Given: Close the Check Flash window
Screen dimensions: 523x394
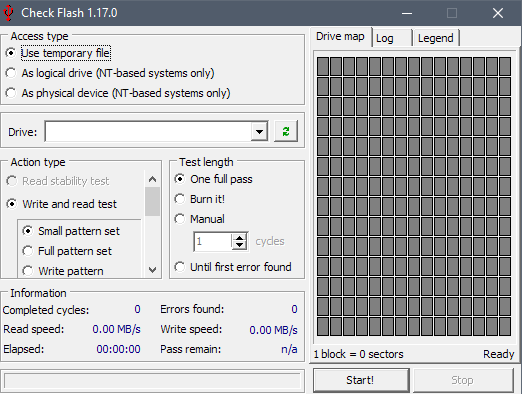Looking at the screenshot, I should [x=498, y=13].
